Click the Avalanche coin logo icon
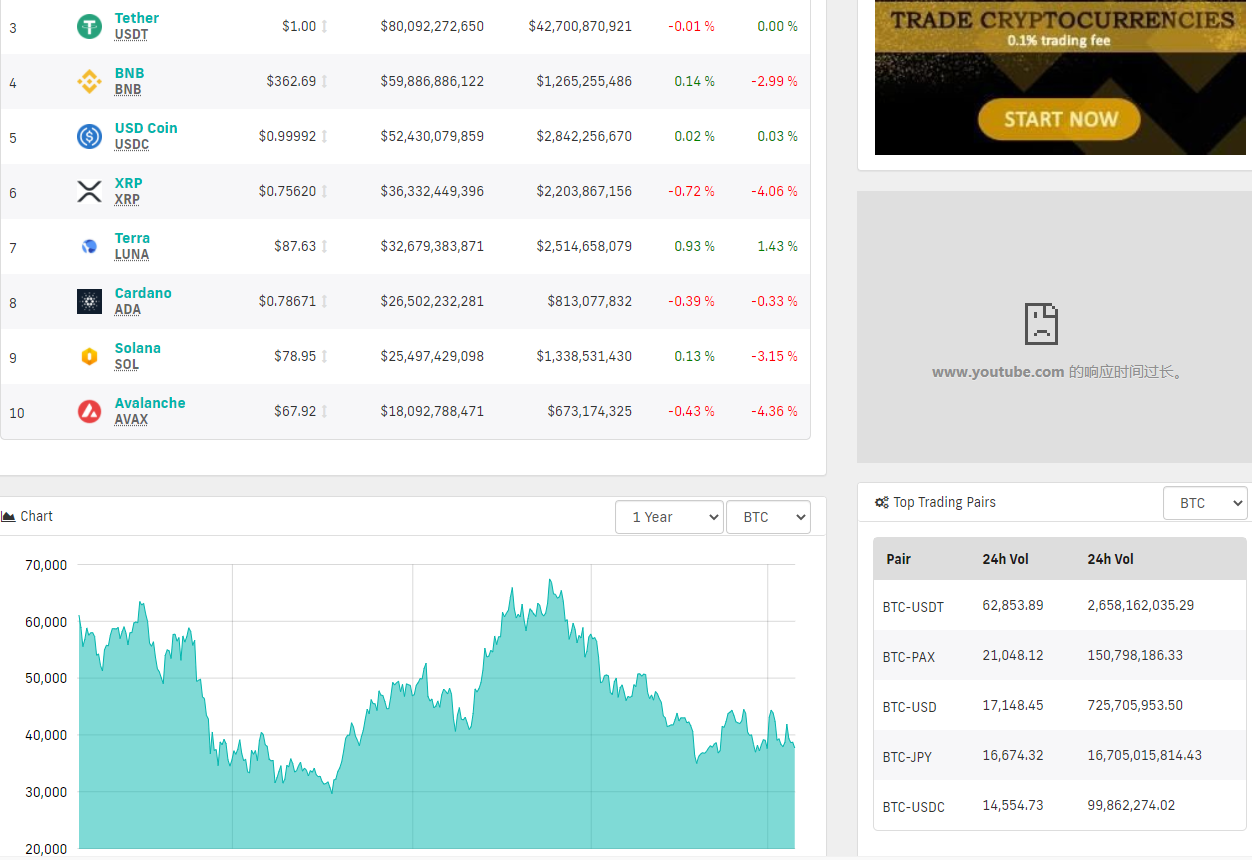The height and width of the screenshot is (860, 1252). [x=89, y=412]
